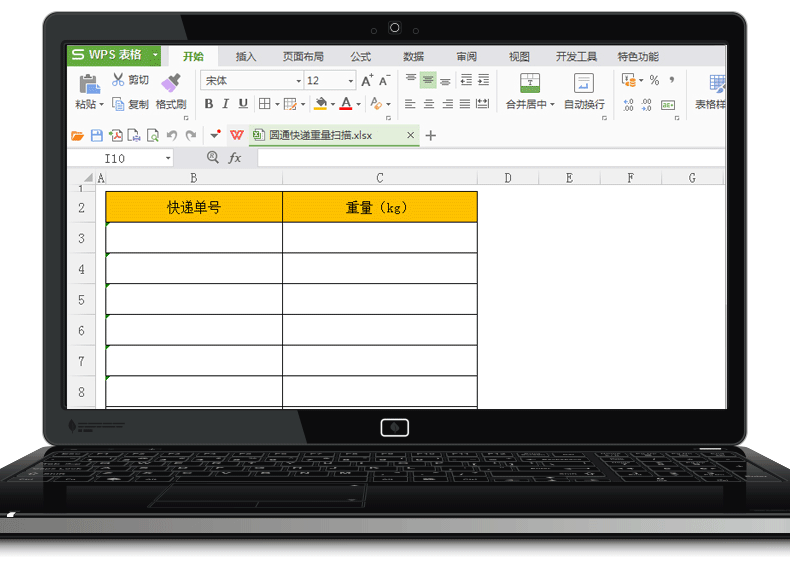Click the Copy (复制) button

coord(130,104)
